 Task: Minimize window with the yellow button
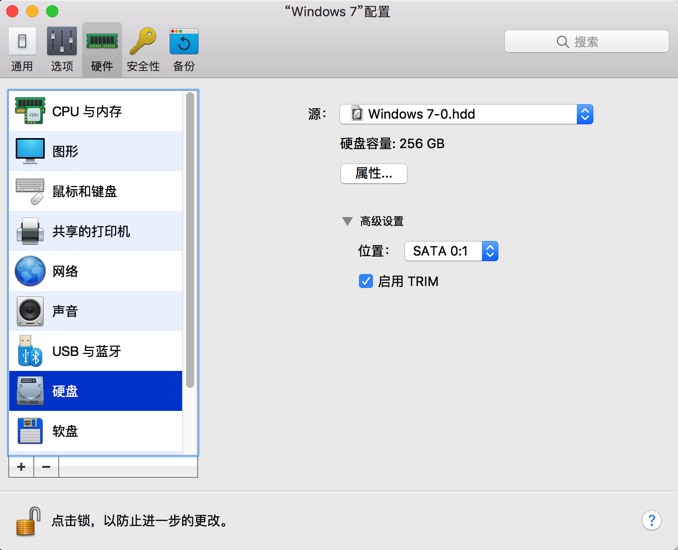(32, 11)
